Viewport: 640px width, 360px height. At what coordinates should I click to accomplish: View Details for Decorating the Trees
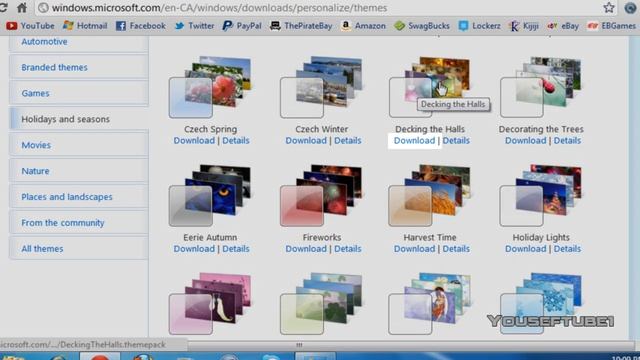[567, 140]
